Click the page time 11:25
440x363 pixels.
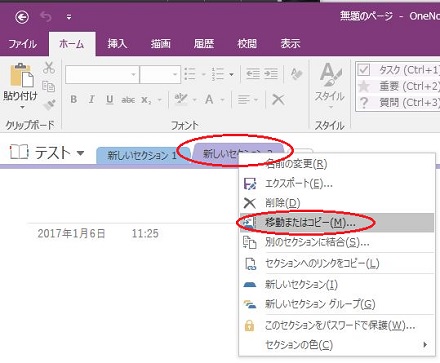tap(145, 233)
